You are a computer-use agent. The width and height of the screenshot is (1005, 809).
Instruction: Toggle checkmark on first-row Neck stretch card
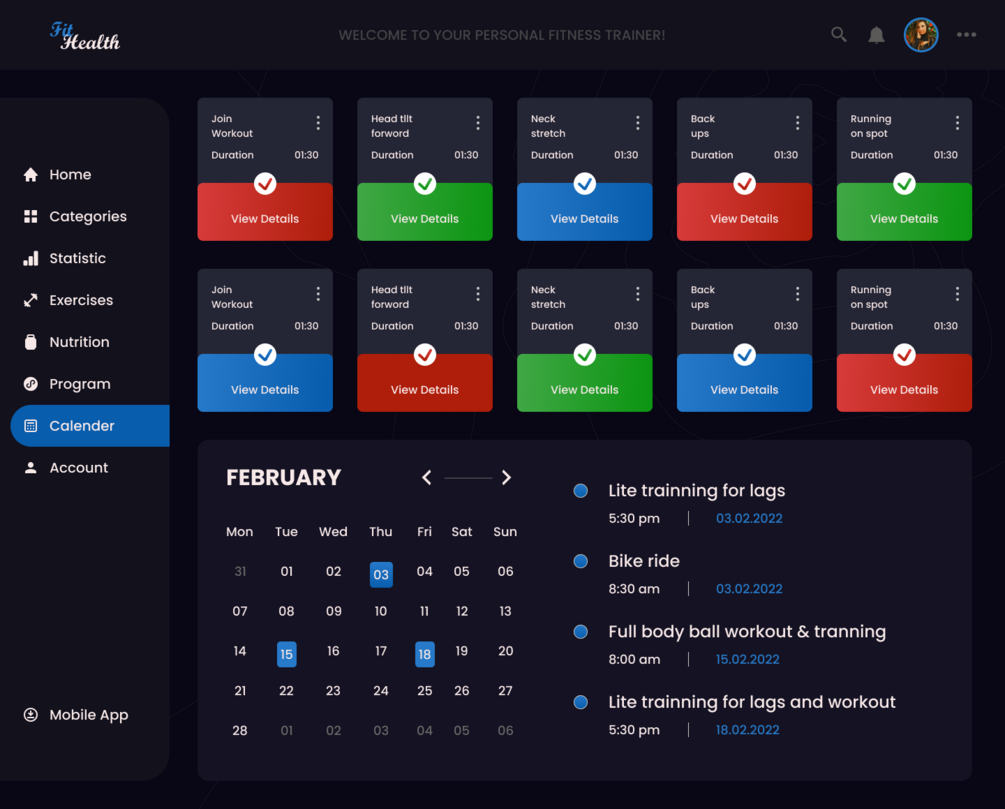[585, 184]
